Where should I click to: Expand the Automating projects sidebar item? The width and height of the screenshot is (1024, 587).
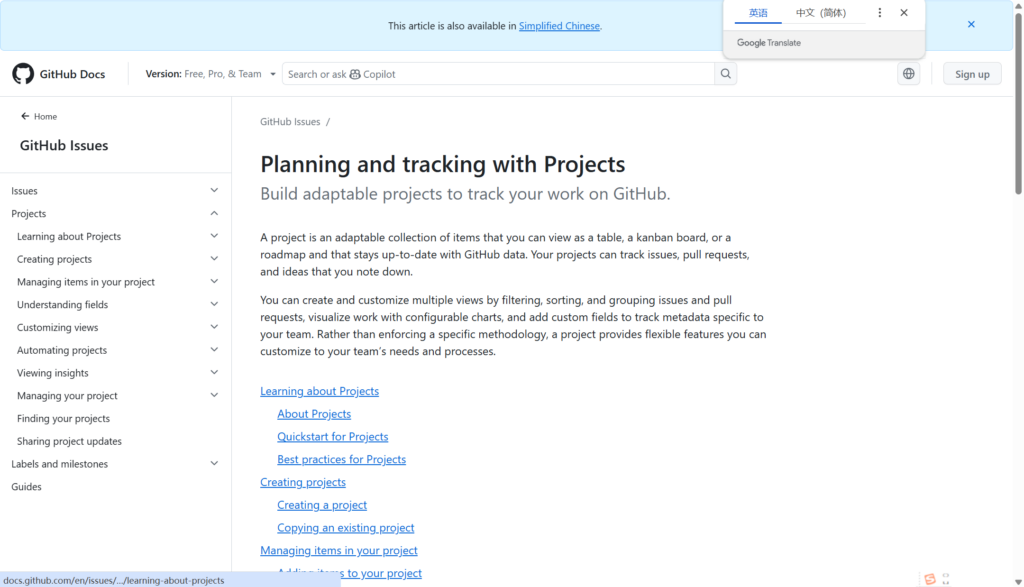tap(214, 350)
